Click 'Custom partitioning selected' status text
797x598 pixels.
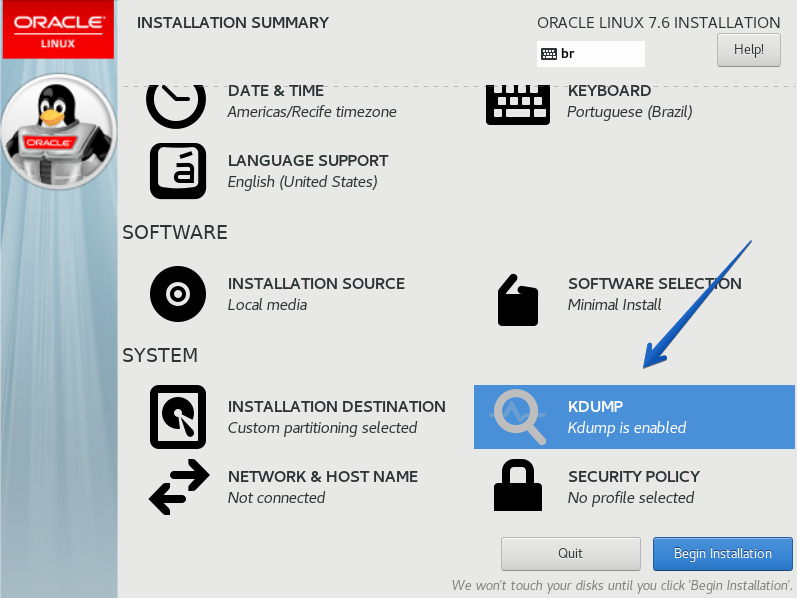tap(322, 428)
